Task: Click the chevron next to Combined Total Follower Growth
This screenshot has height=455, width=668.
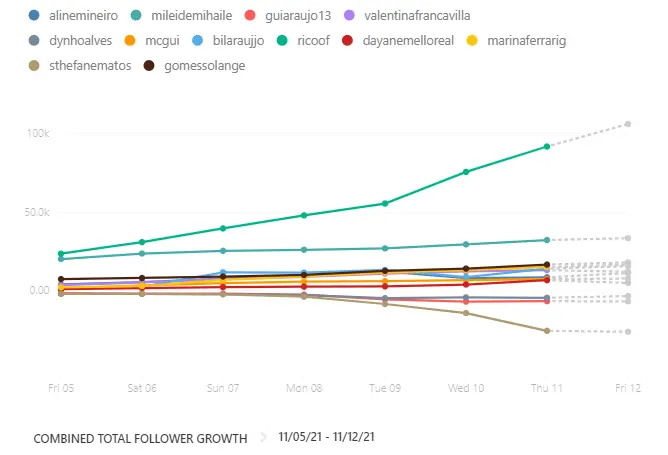Action: pos(266,438)
